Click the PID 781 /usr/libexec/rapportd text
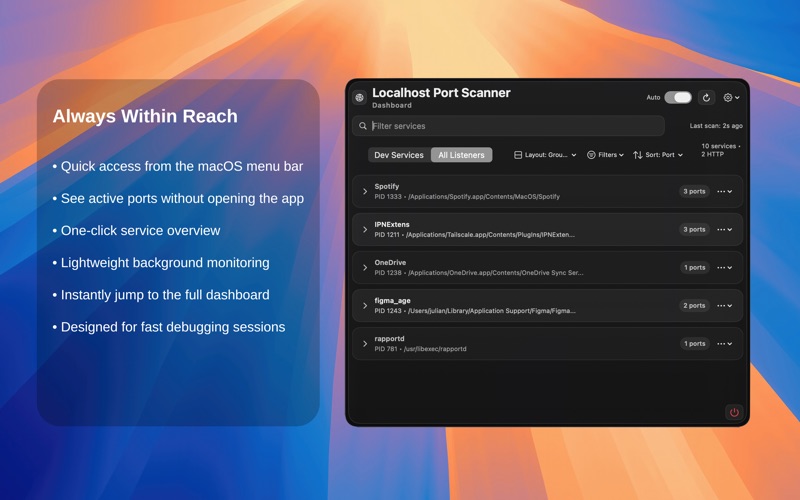 point(420,349)
